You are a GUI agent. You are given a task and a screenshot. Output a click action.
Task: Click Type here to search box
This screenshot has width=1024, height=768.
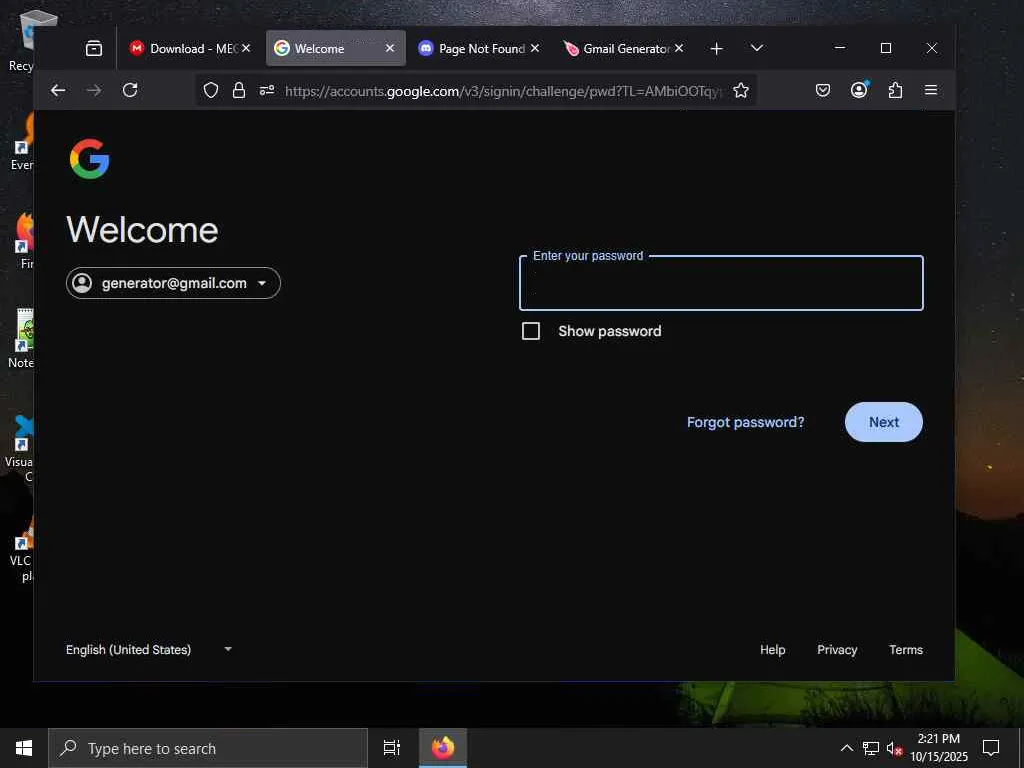point(208,748)
